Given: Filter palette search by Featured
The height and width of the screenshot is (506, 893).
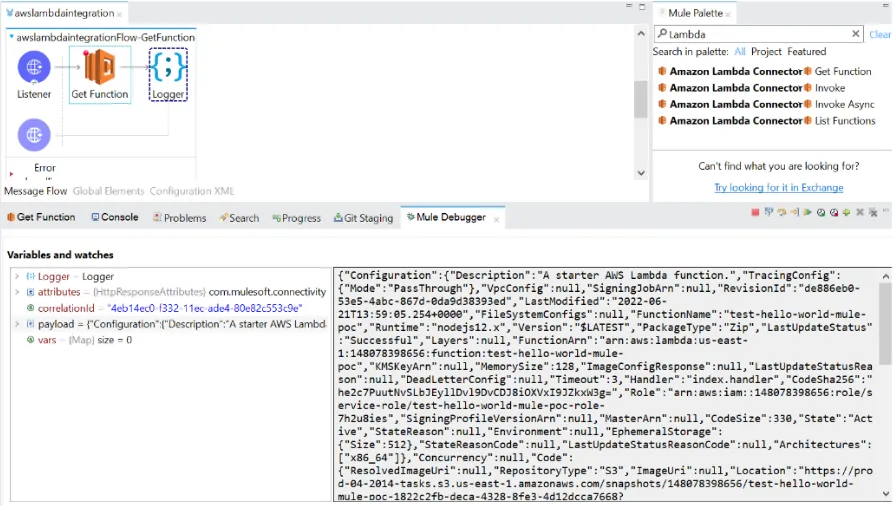Looking at the screenshot, I should click(806, 52).
